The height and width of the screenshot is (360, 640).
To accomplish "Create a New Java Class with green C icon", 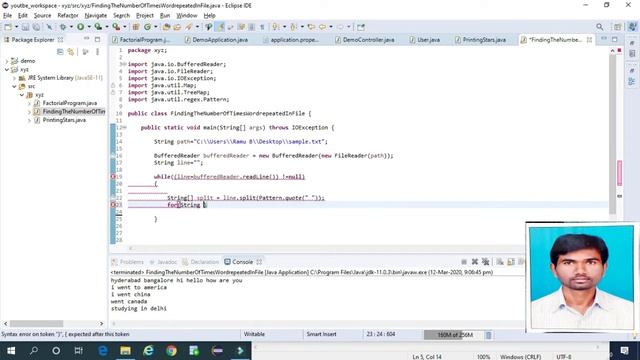I will tap(147, 27).
